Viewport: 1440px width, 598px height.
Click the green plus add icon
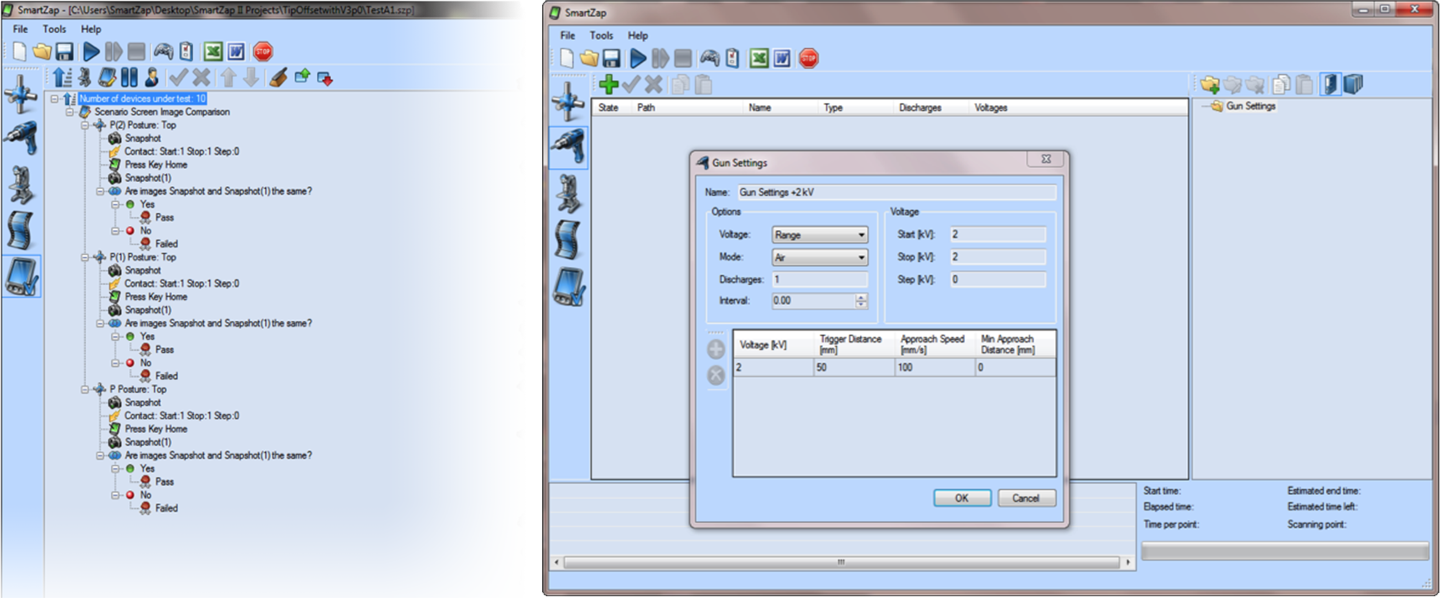(608, 86)
